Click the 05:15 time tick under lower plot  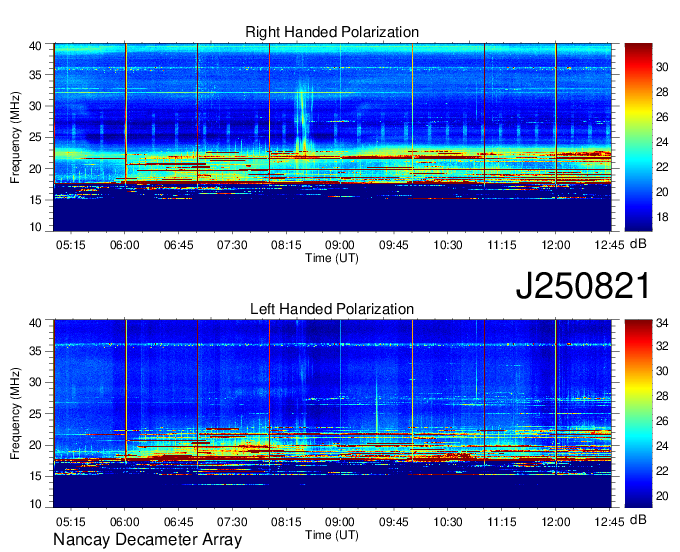point(71,522)
